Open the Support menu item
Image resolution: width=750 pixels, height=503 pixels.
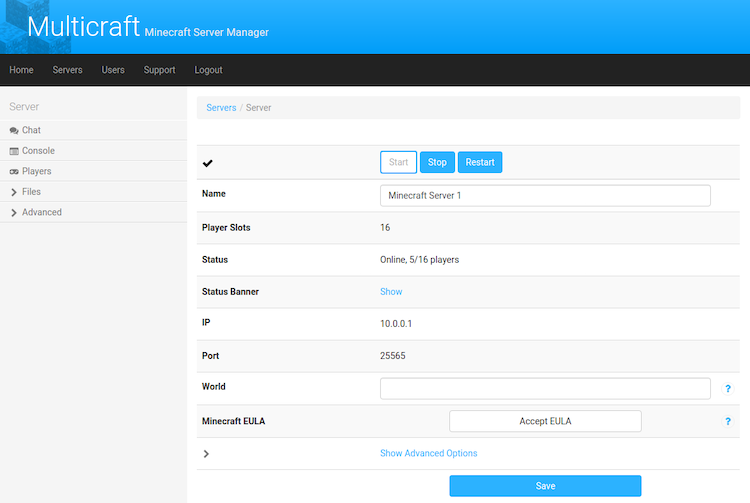click(159, 70)
